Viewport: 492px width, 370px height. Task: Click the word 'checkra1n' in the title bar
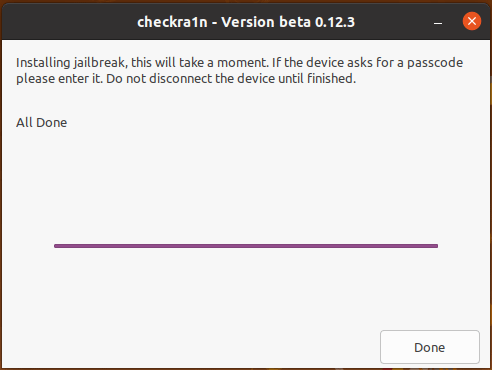[172, 22]
